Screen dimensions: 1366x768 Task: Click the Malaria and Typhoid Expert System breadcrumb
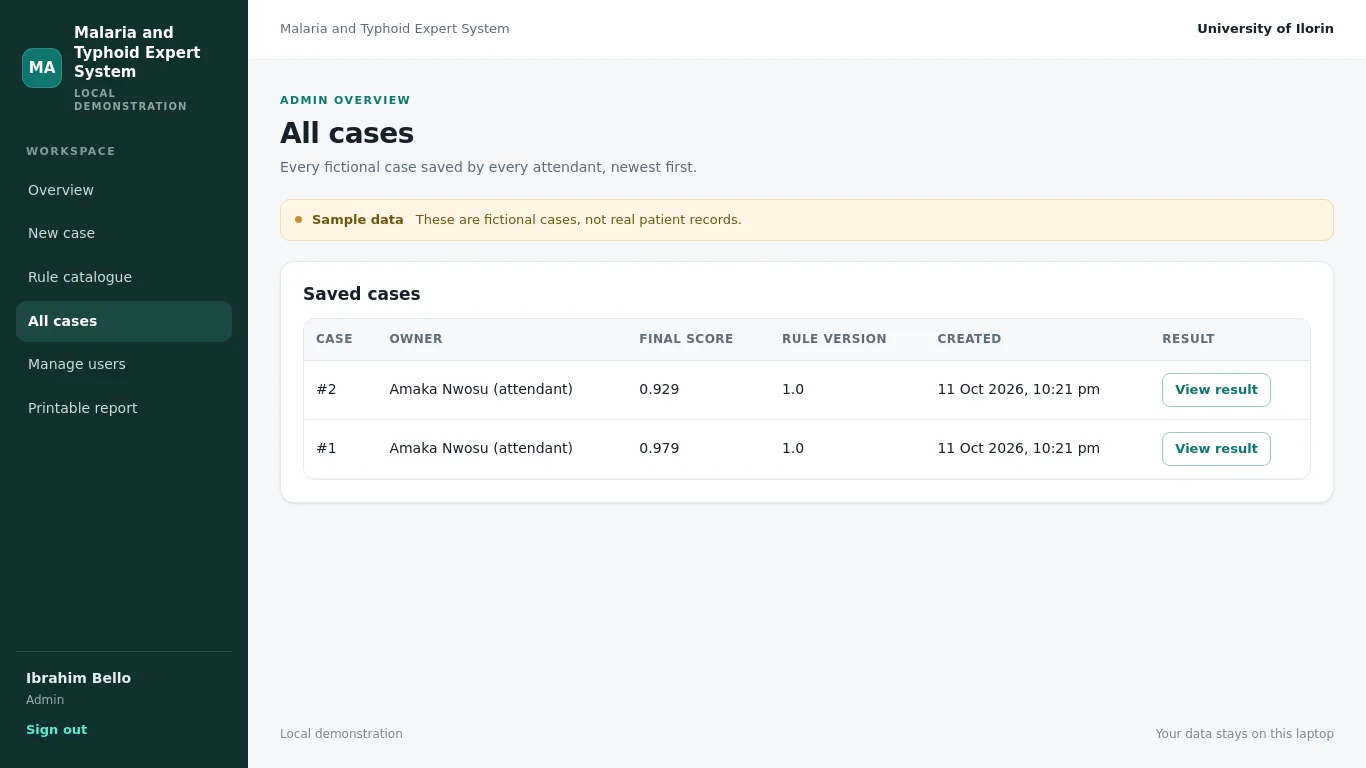[394, 29]
